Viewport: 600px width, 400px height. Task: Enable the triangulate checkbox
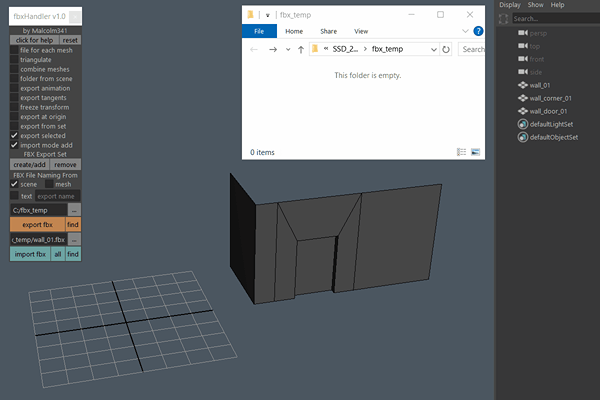14,59
